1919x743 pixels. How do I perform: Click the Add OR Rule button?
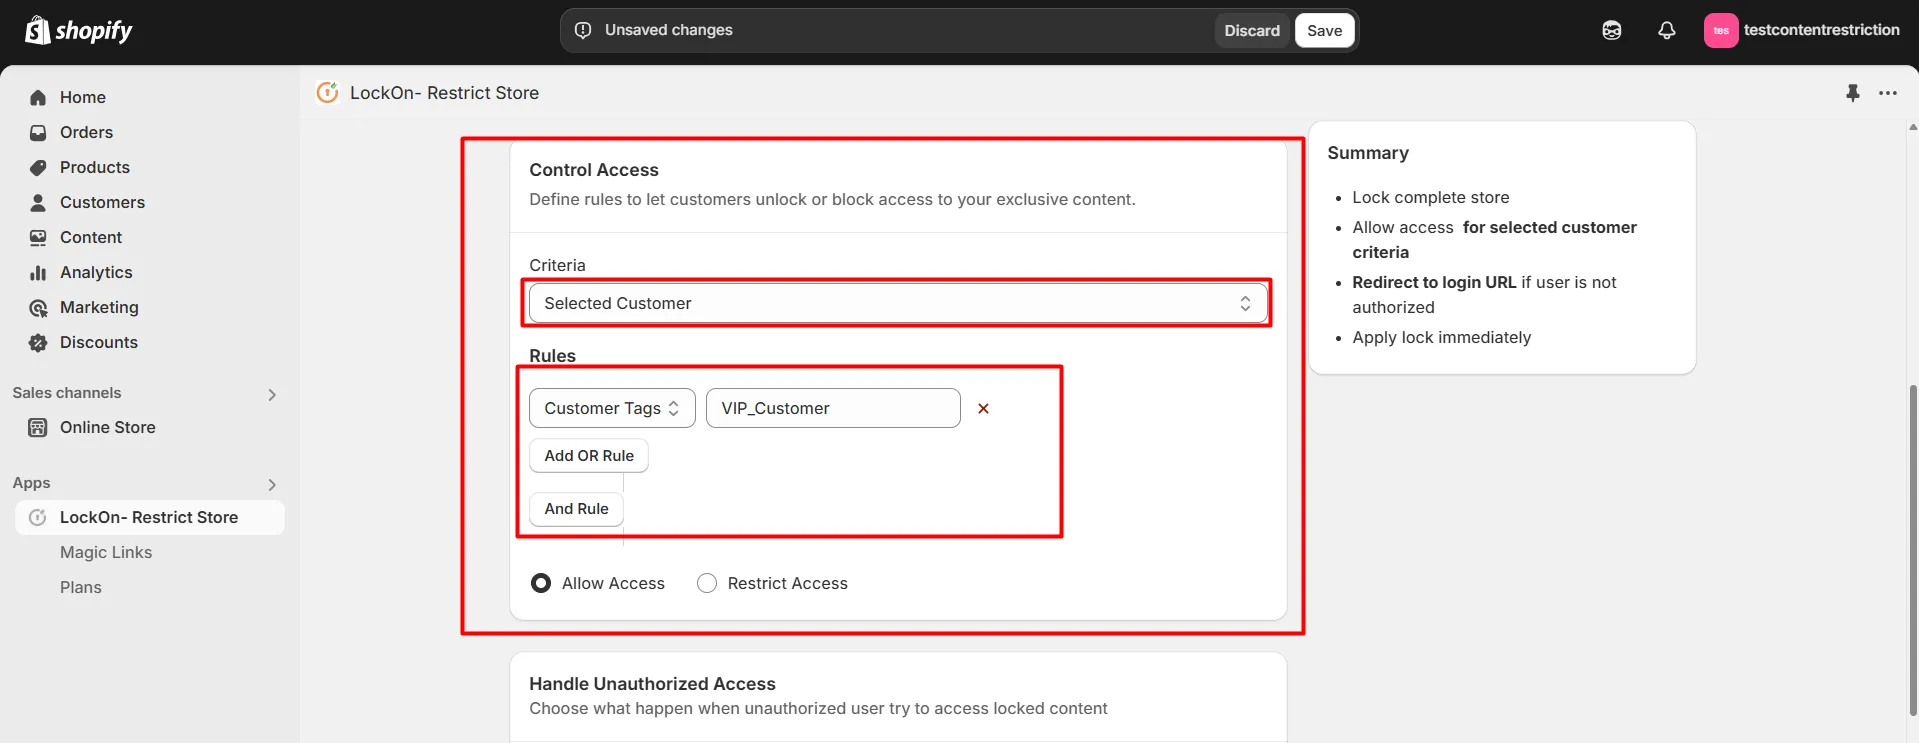pos(589,455)
